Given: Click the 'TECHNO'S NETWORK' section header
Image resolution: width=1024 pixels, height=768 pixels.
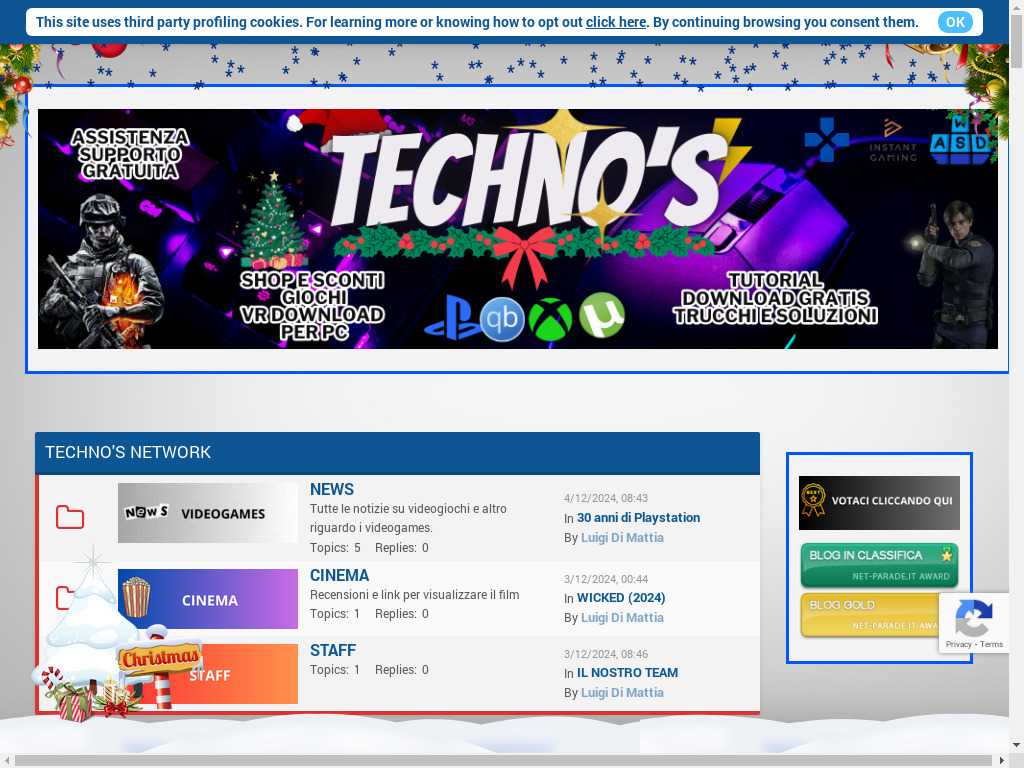Looking at the screenshot, I should tap(397, 453).
